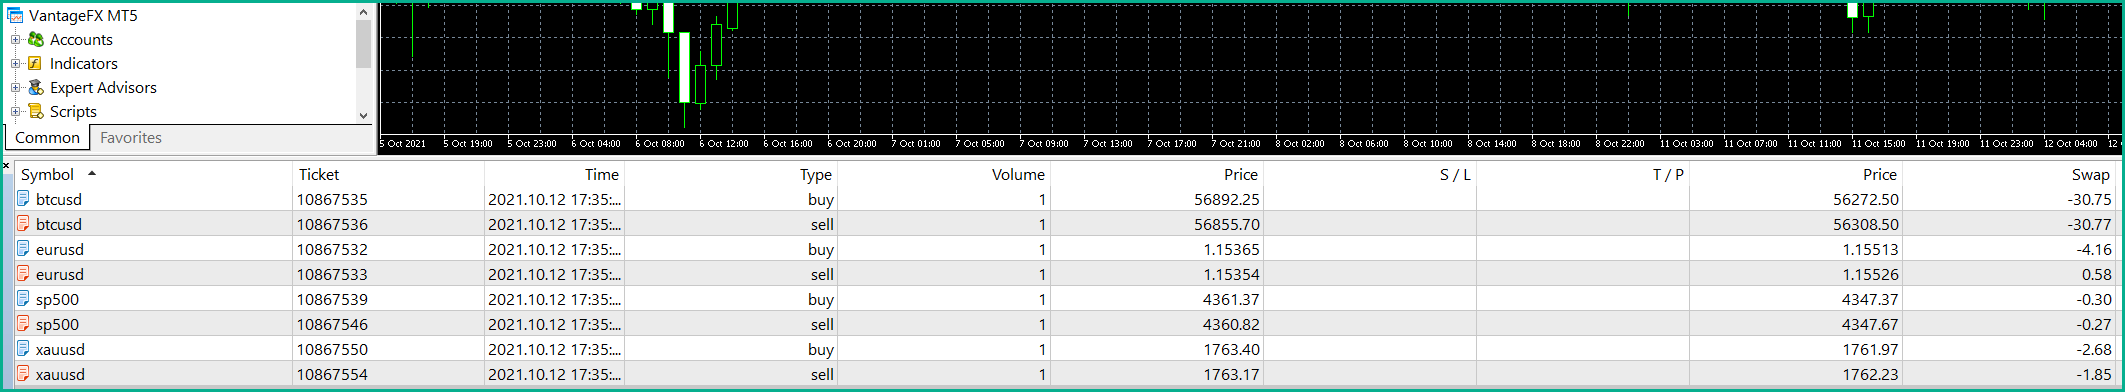
Task: Close the trade panel with the x button
Action: pos(6,165)
